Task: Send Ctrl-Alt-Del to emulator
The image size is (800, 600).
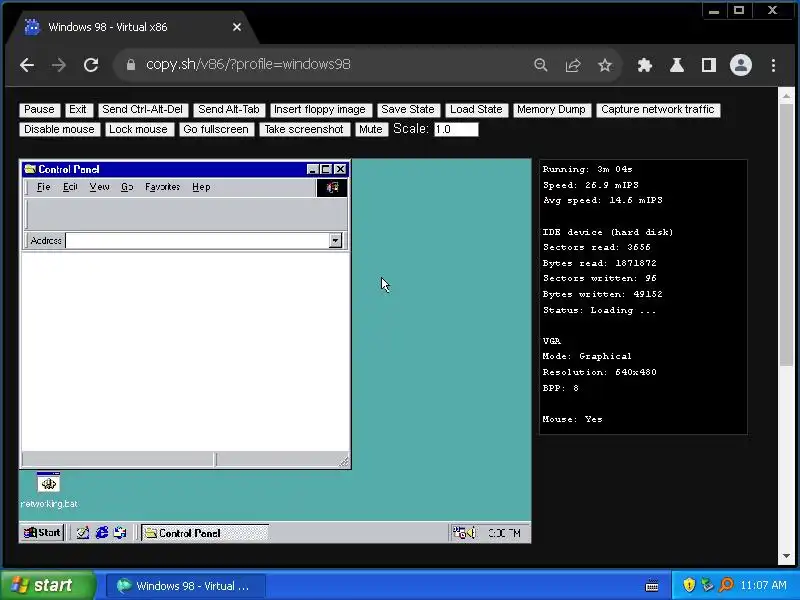Action: pyautogui.click(x=142, y=110)
